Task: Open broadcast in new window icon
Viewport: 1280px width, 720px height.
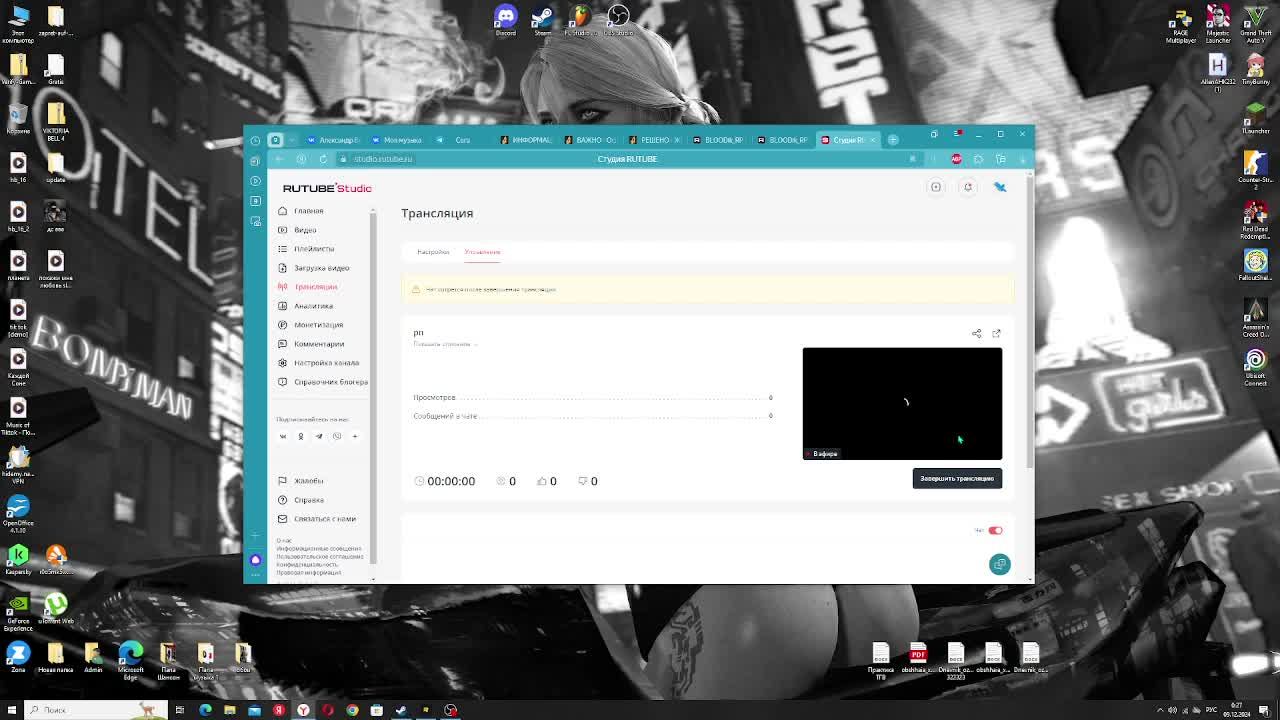Action: tap(996, 334)
